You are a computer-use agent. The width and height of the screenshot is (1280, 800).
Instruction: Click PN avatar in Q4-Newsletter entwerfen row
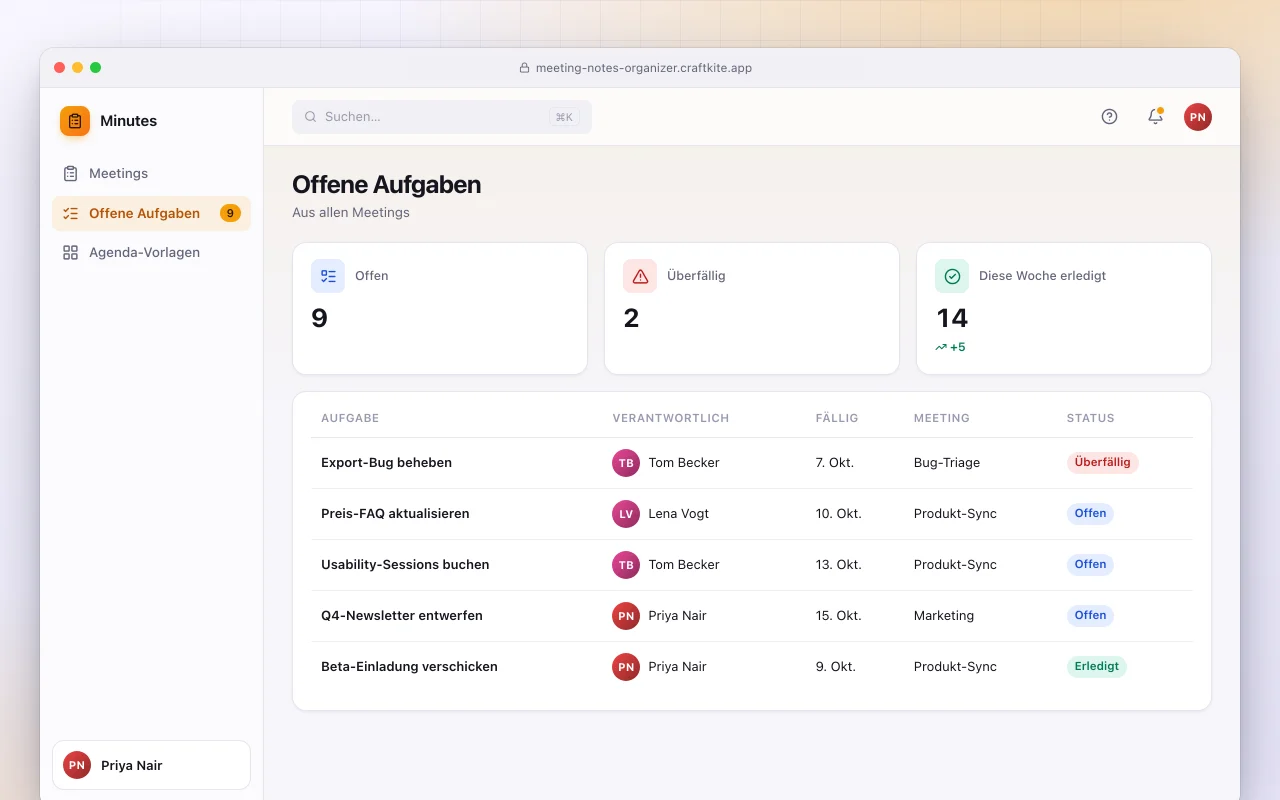click(626, 616)
